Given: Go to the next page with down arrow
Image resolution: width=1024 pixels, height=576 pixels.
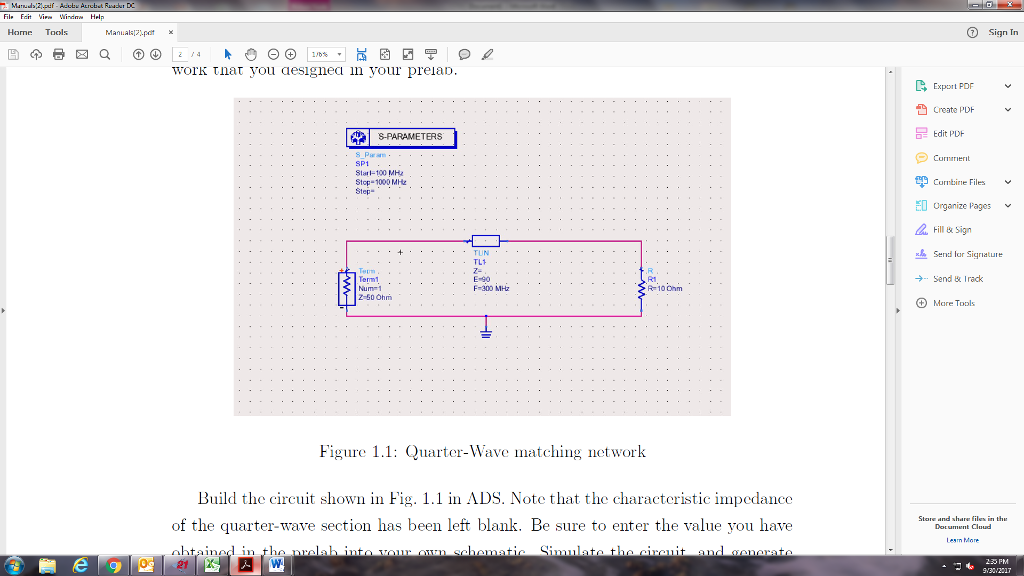Looking at the screenshot, I should (155, 54).
